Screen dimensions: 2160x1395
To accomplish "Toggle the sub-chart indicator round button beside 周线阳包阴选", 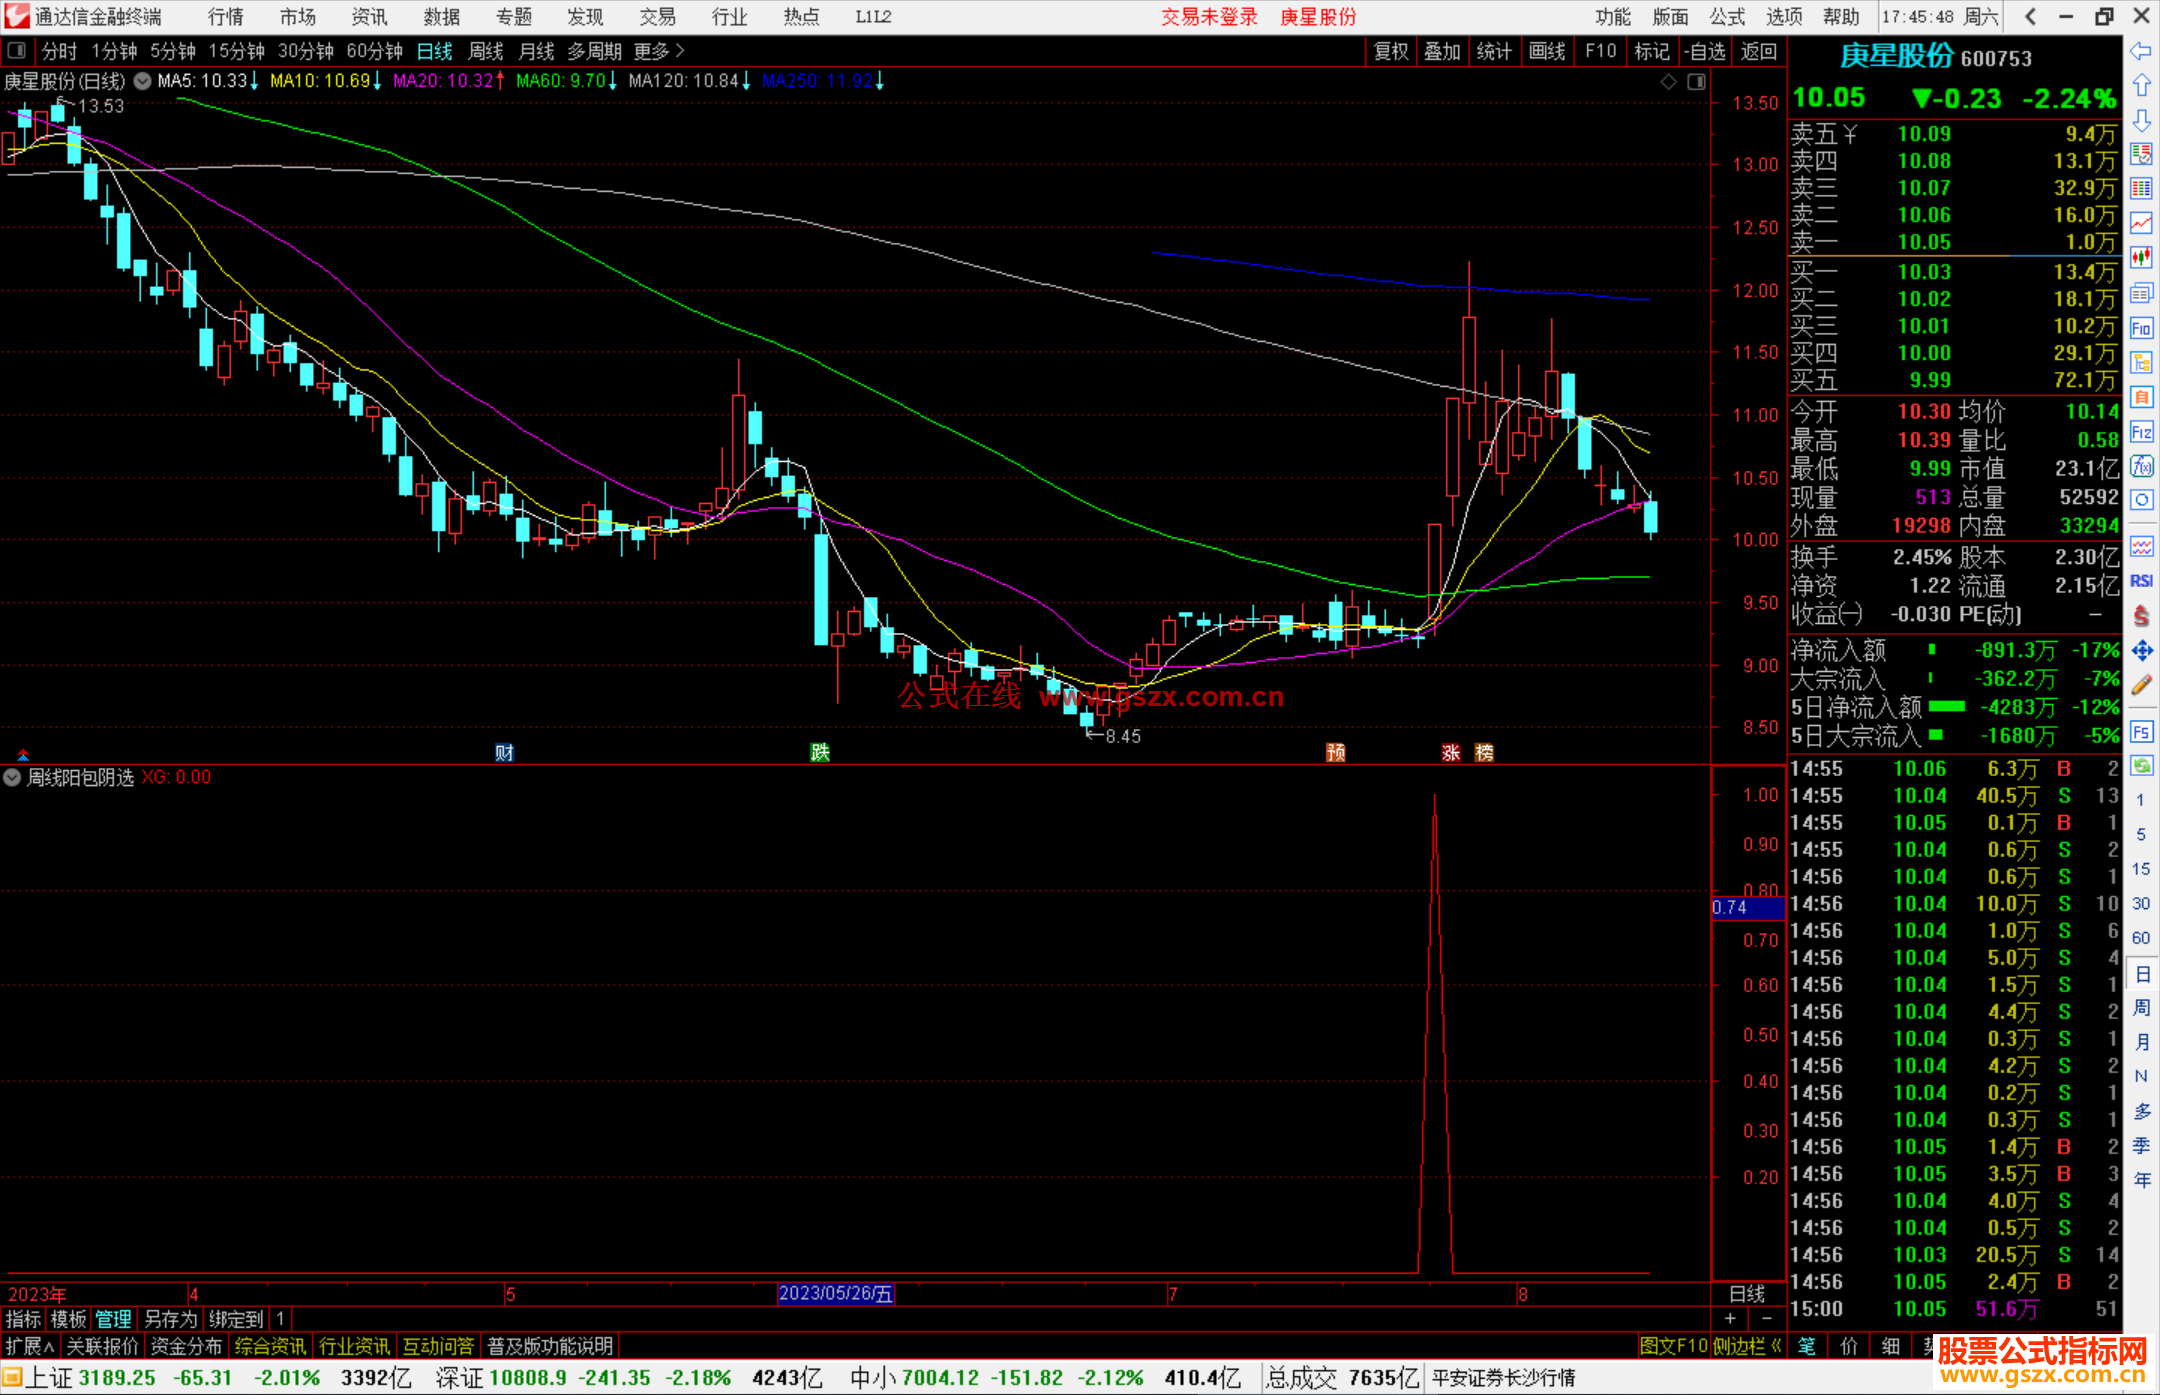I will (x=12, y=777).
